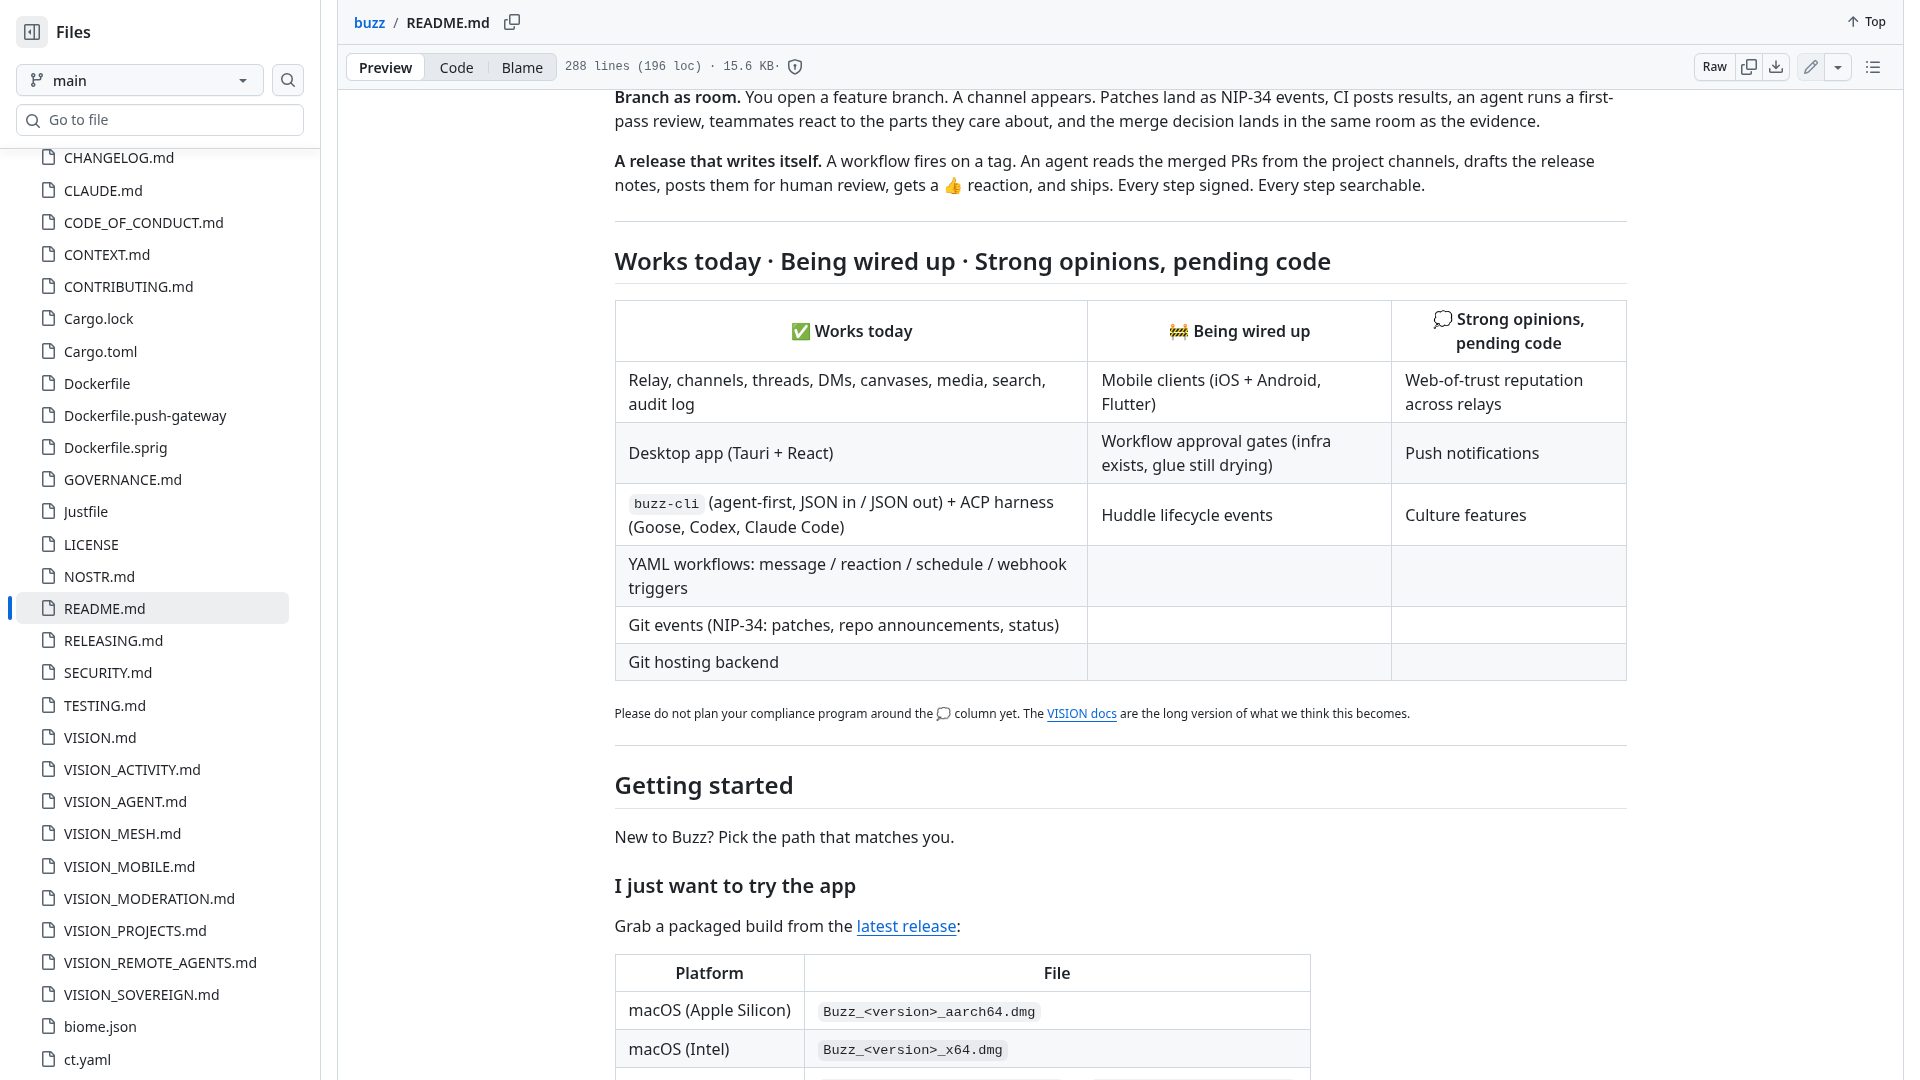Click the shield icon next to file size
This screenshot has height=1080, width=1920.
click(795, 67)
